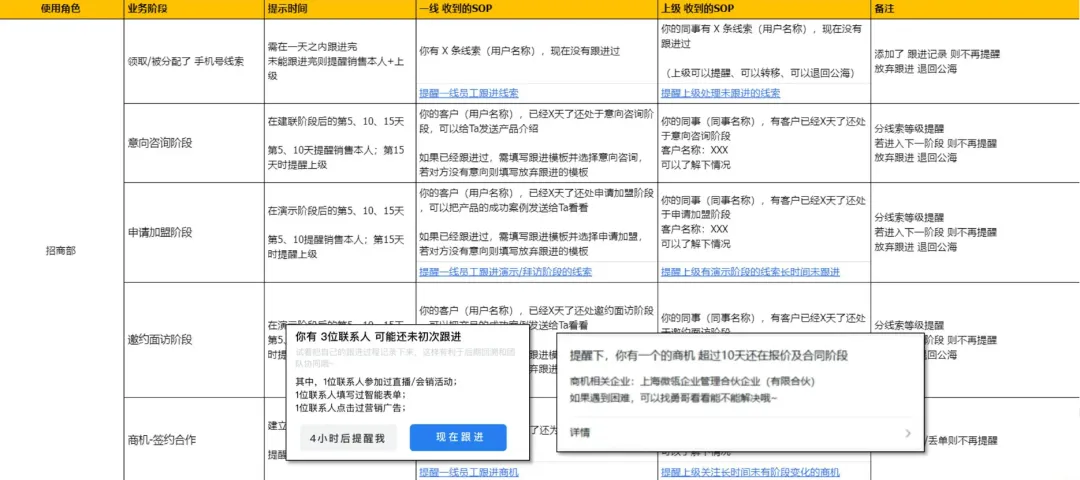The width and height of the screenshot is (1080, 480).
Task: Open 详情 chevron arrow in reminder popup
Action: (x=907, y=433)
